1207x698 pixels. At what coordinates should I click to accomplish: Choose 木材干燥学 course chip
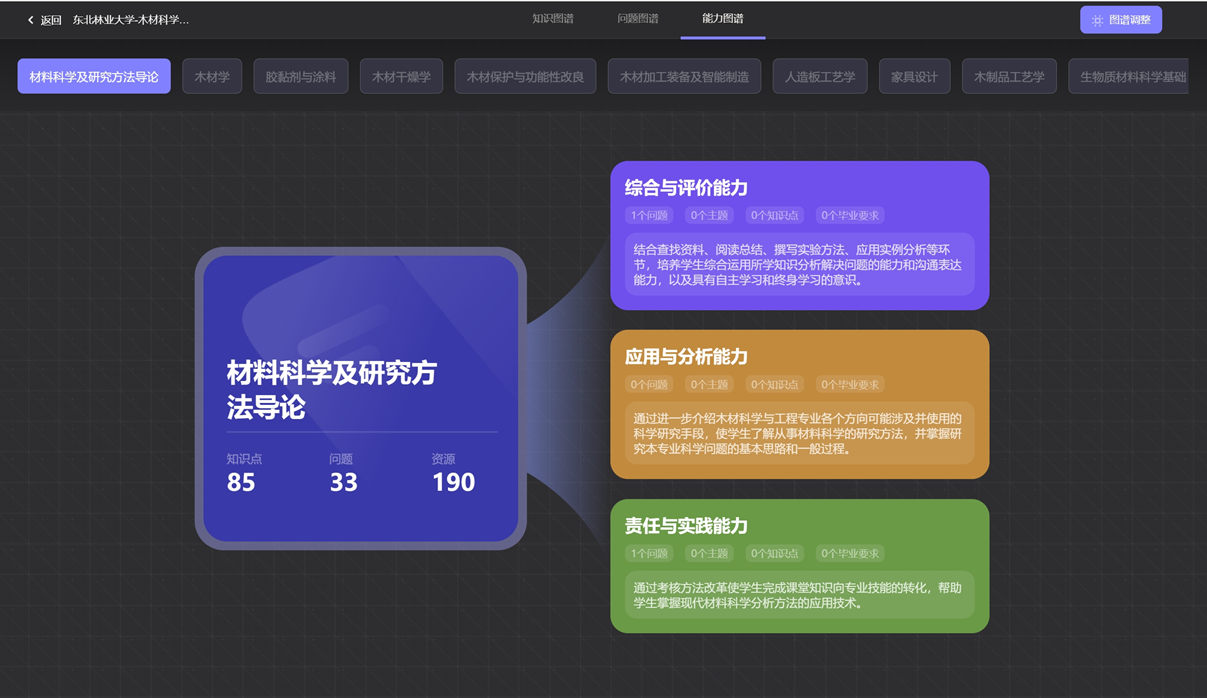point(401,77)
